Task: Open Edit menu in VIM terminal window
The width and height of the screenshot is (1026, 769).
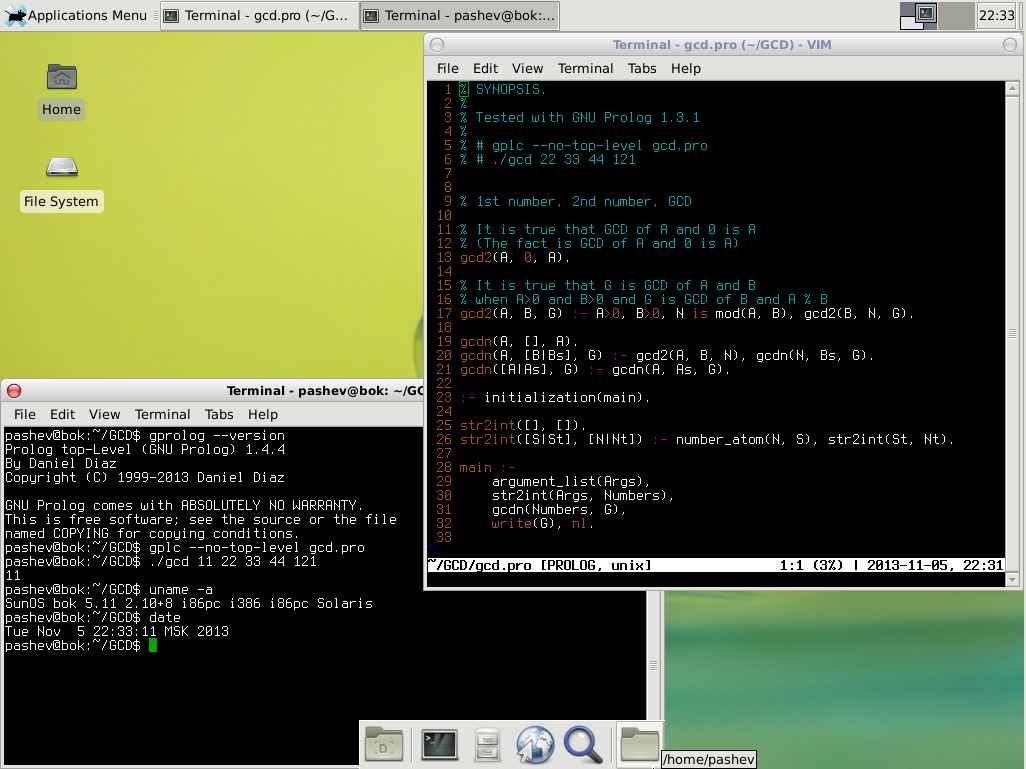Action: 486,68
